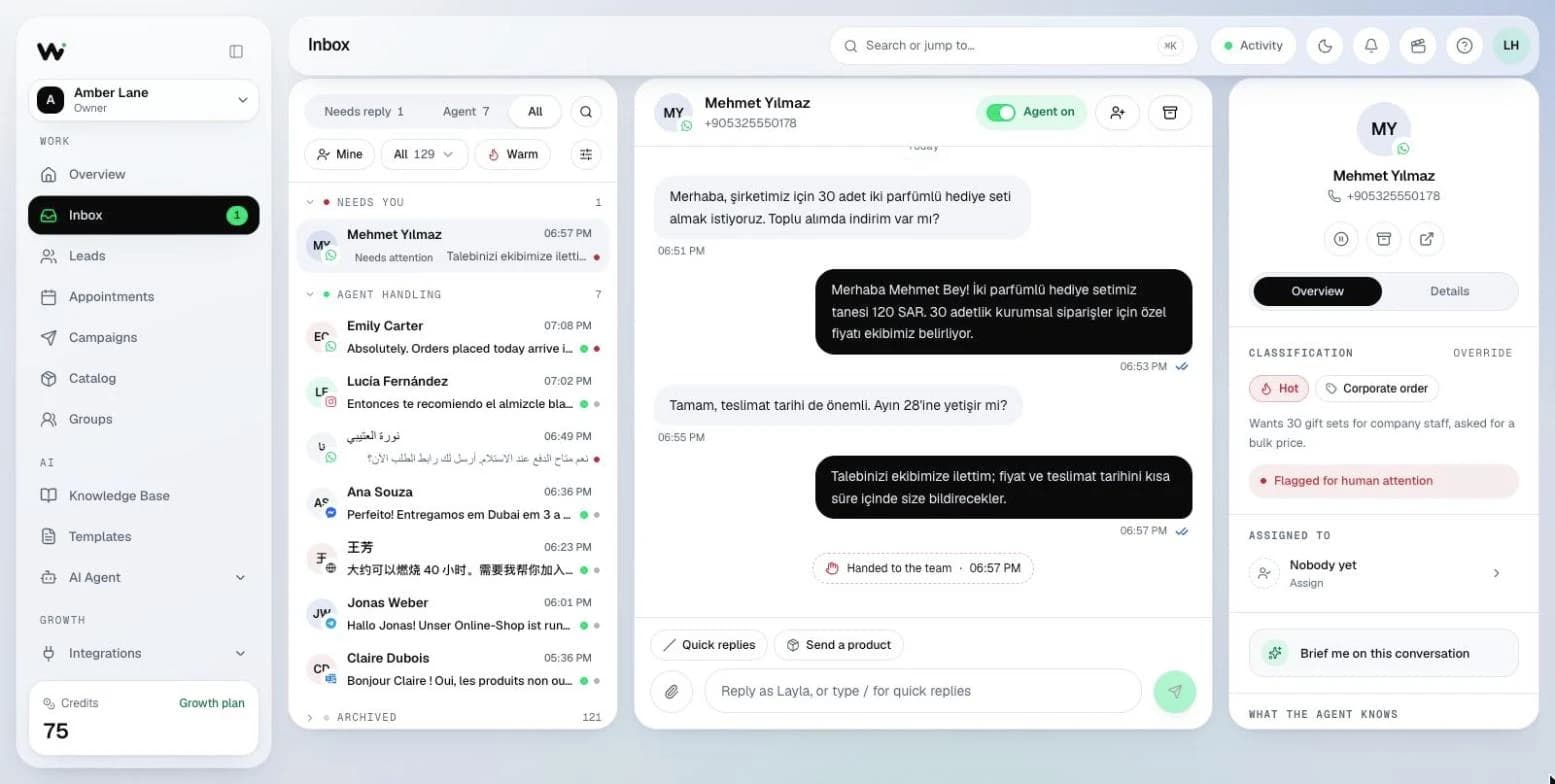Image resolution: width=1555 pixels, height=784 pixels.
Task: Select the Needs reply tab
Action: tap(364, 112)
